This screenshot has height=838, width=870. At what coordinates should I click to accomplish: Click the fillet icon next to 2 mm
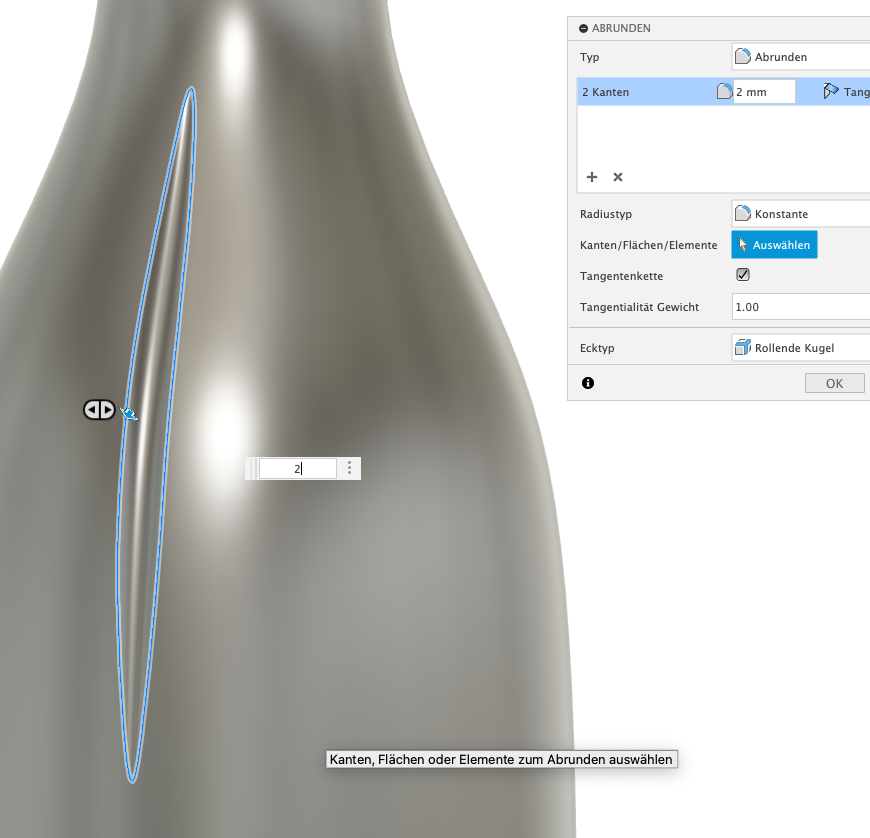(x=725, y=92)
